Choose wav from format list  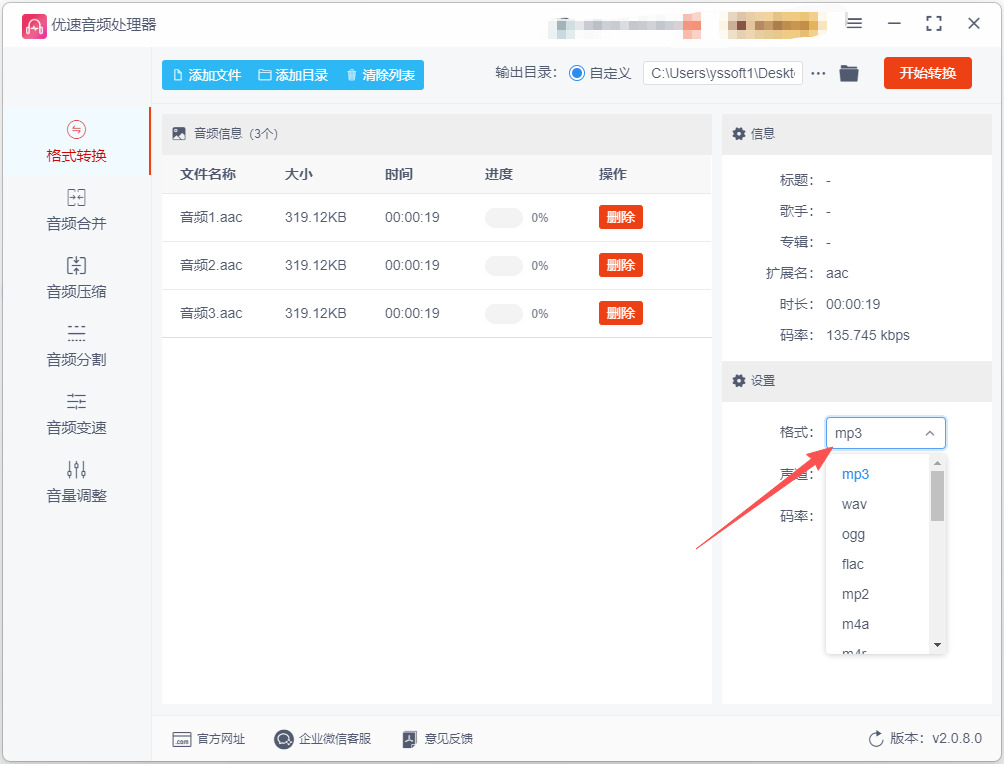tap(854, 505)
